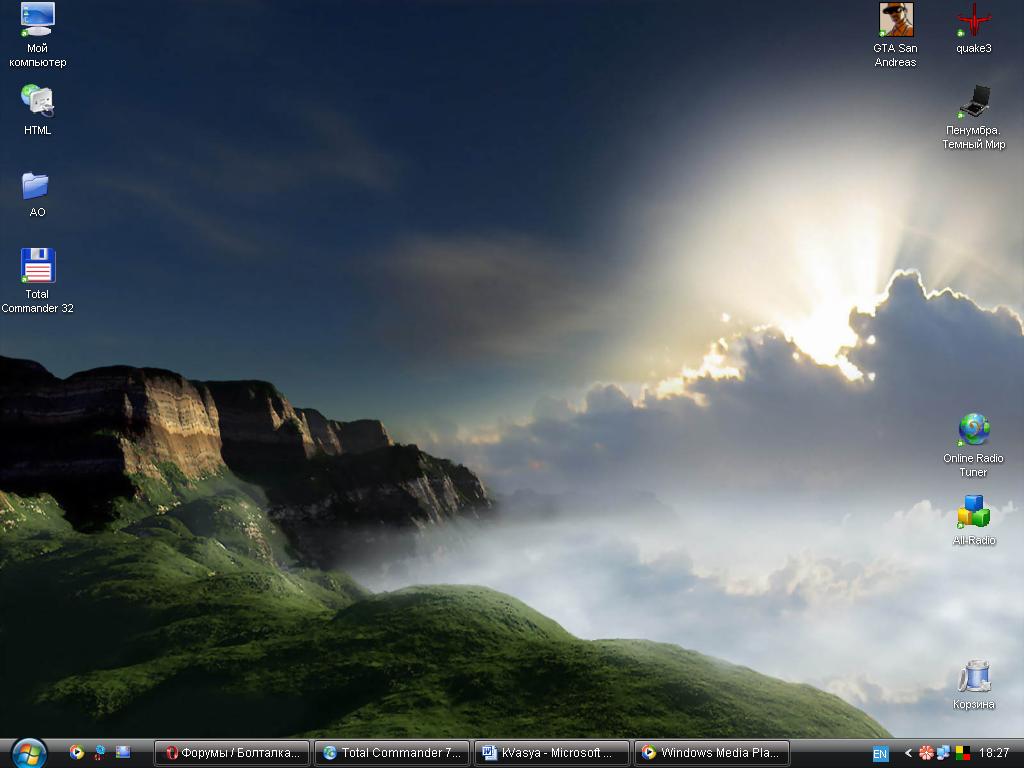Select the AO folder on desktop

pos(37,194)
